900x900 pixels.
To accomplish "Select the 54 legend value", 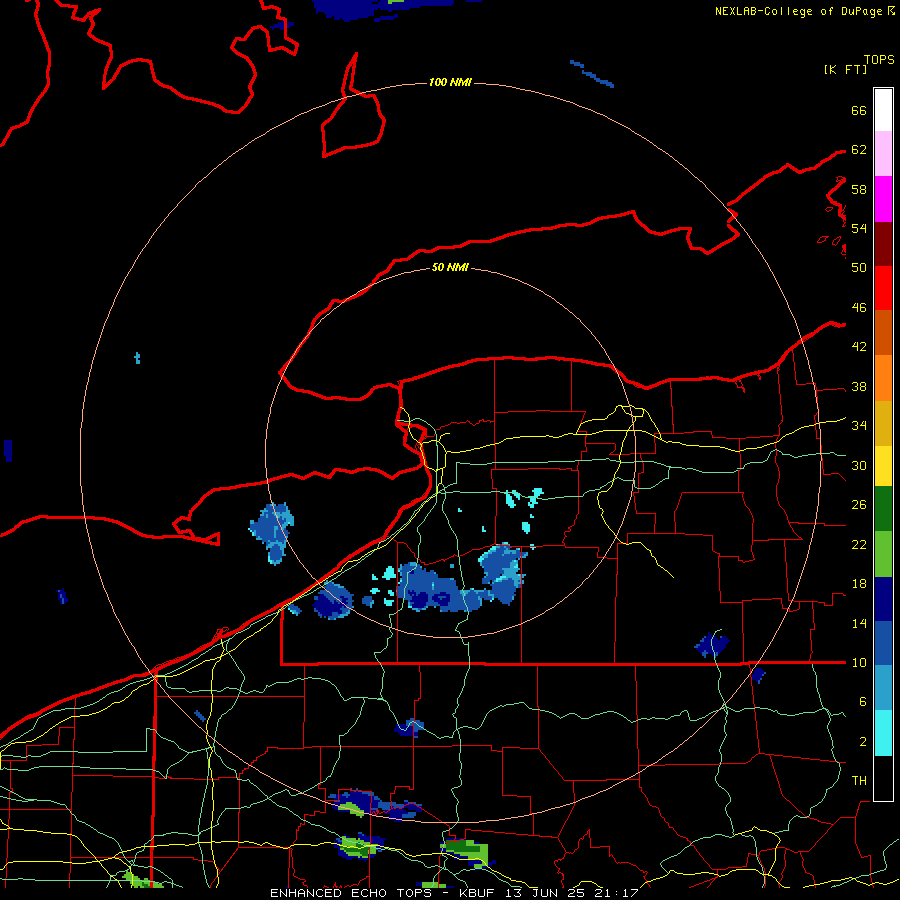I will (x=859, y=228).
